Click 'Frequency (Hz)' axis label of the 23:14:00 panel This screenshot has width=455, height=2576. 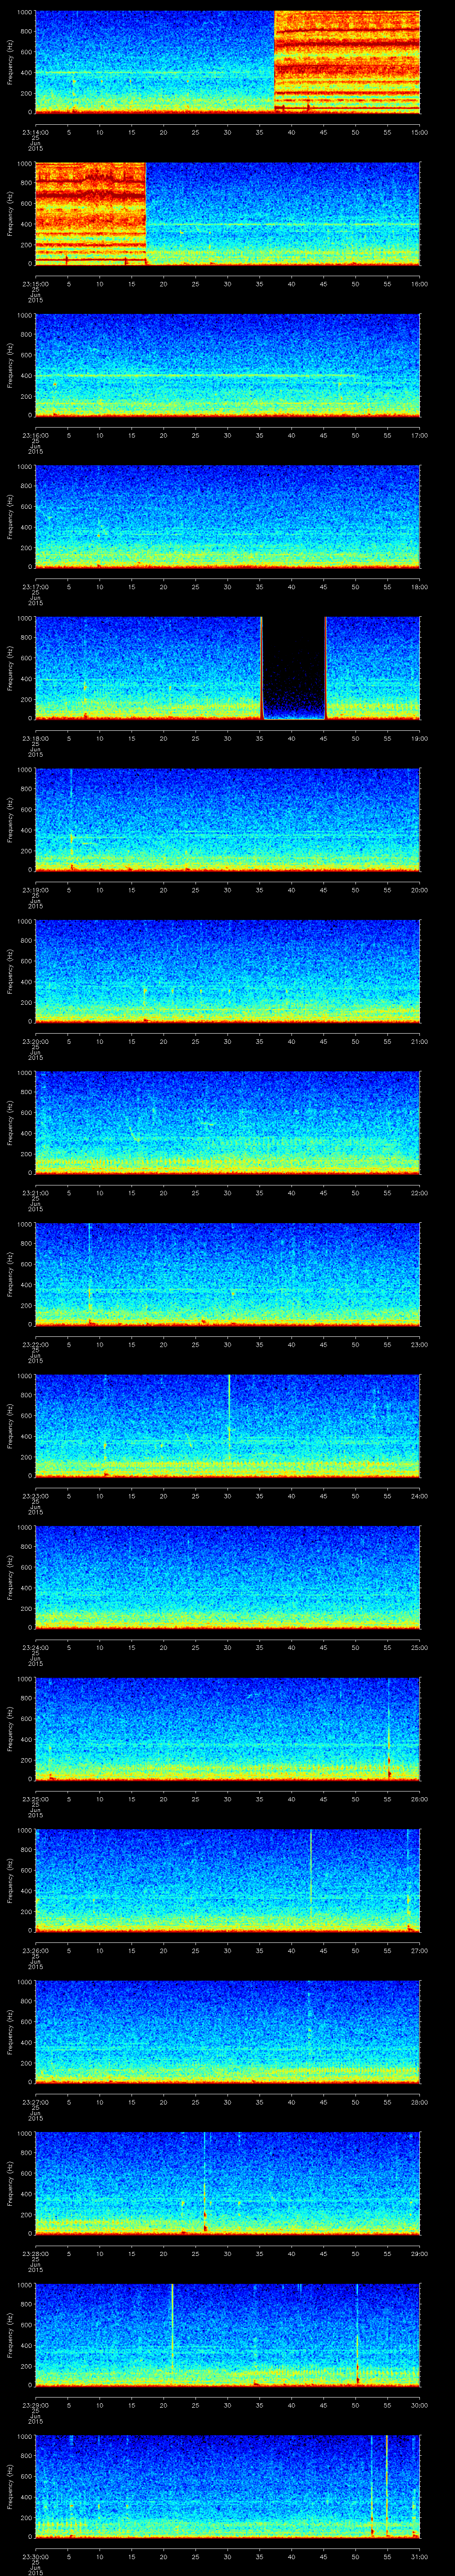(x=10, y=62)
